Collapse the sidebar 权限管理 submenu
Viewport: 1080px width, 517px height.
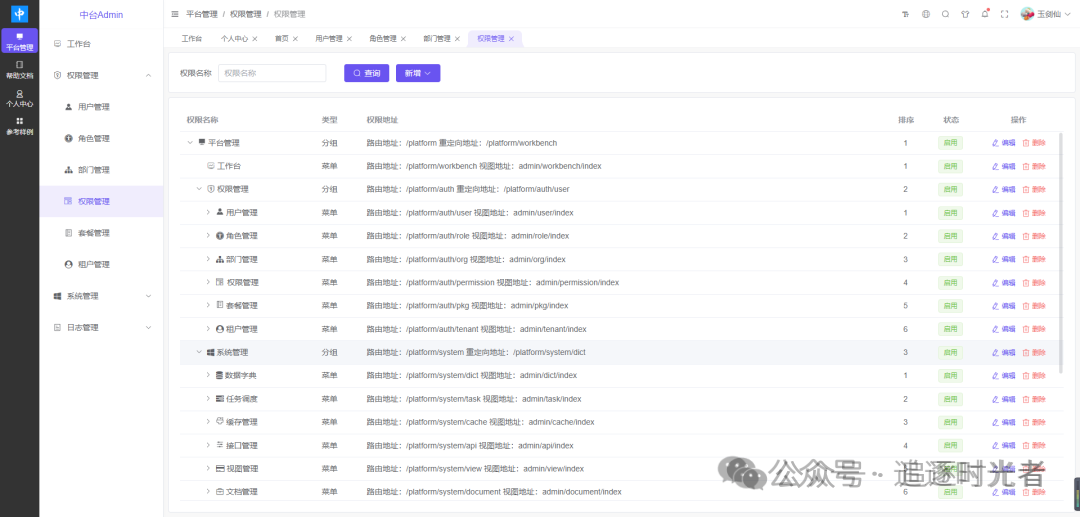(148, 76)
